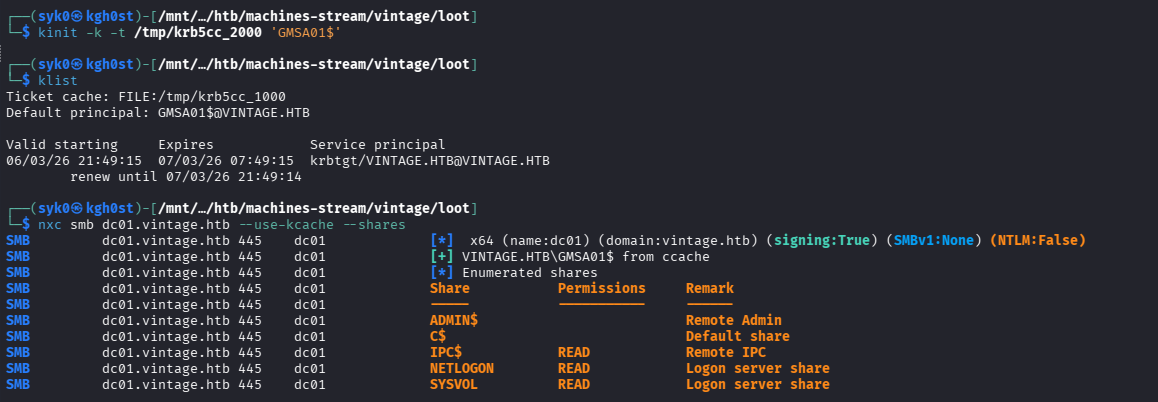Select the C$ share name

[438, 336]
